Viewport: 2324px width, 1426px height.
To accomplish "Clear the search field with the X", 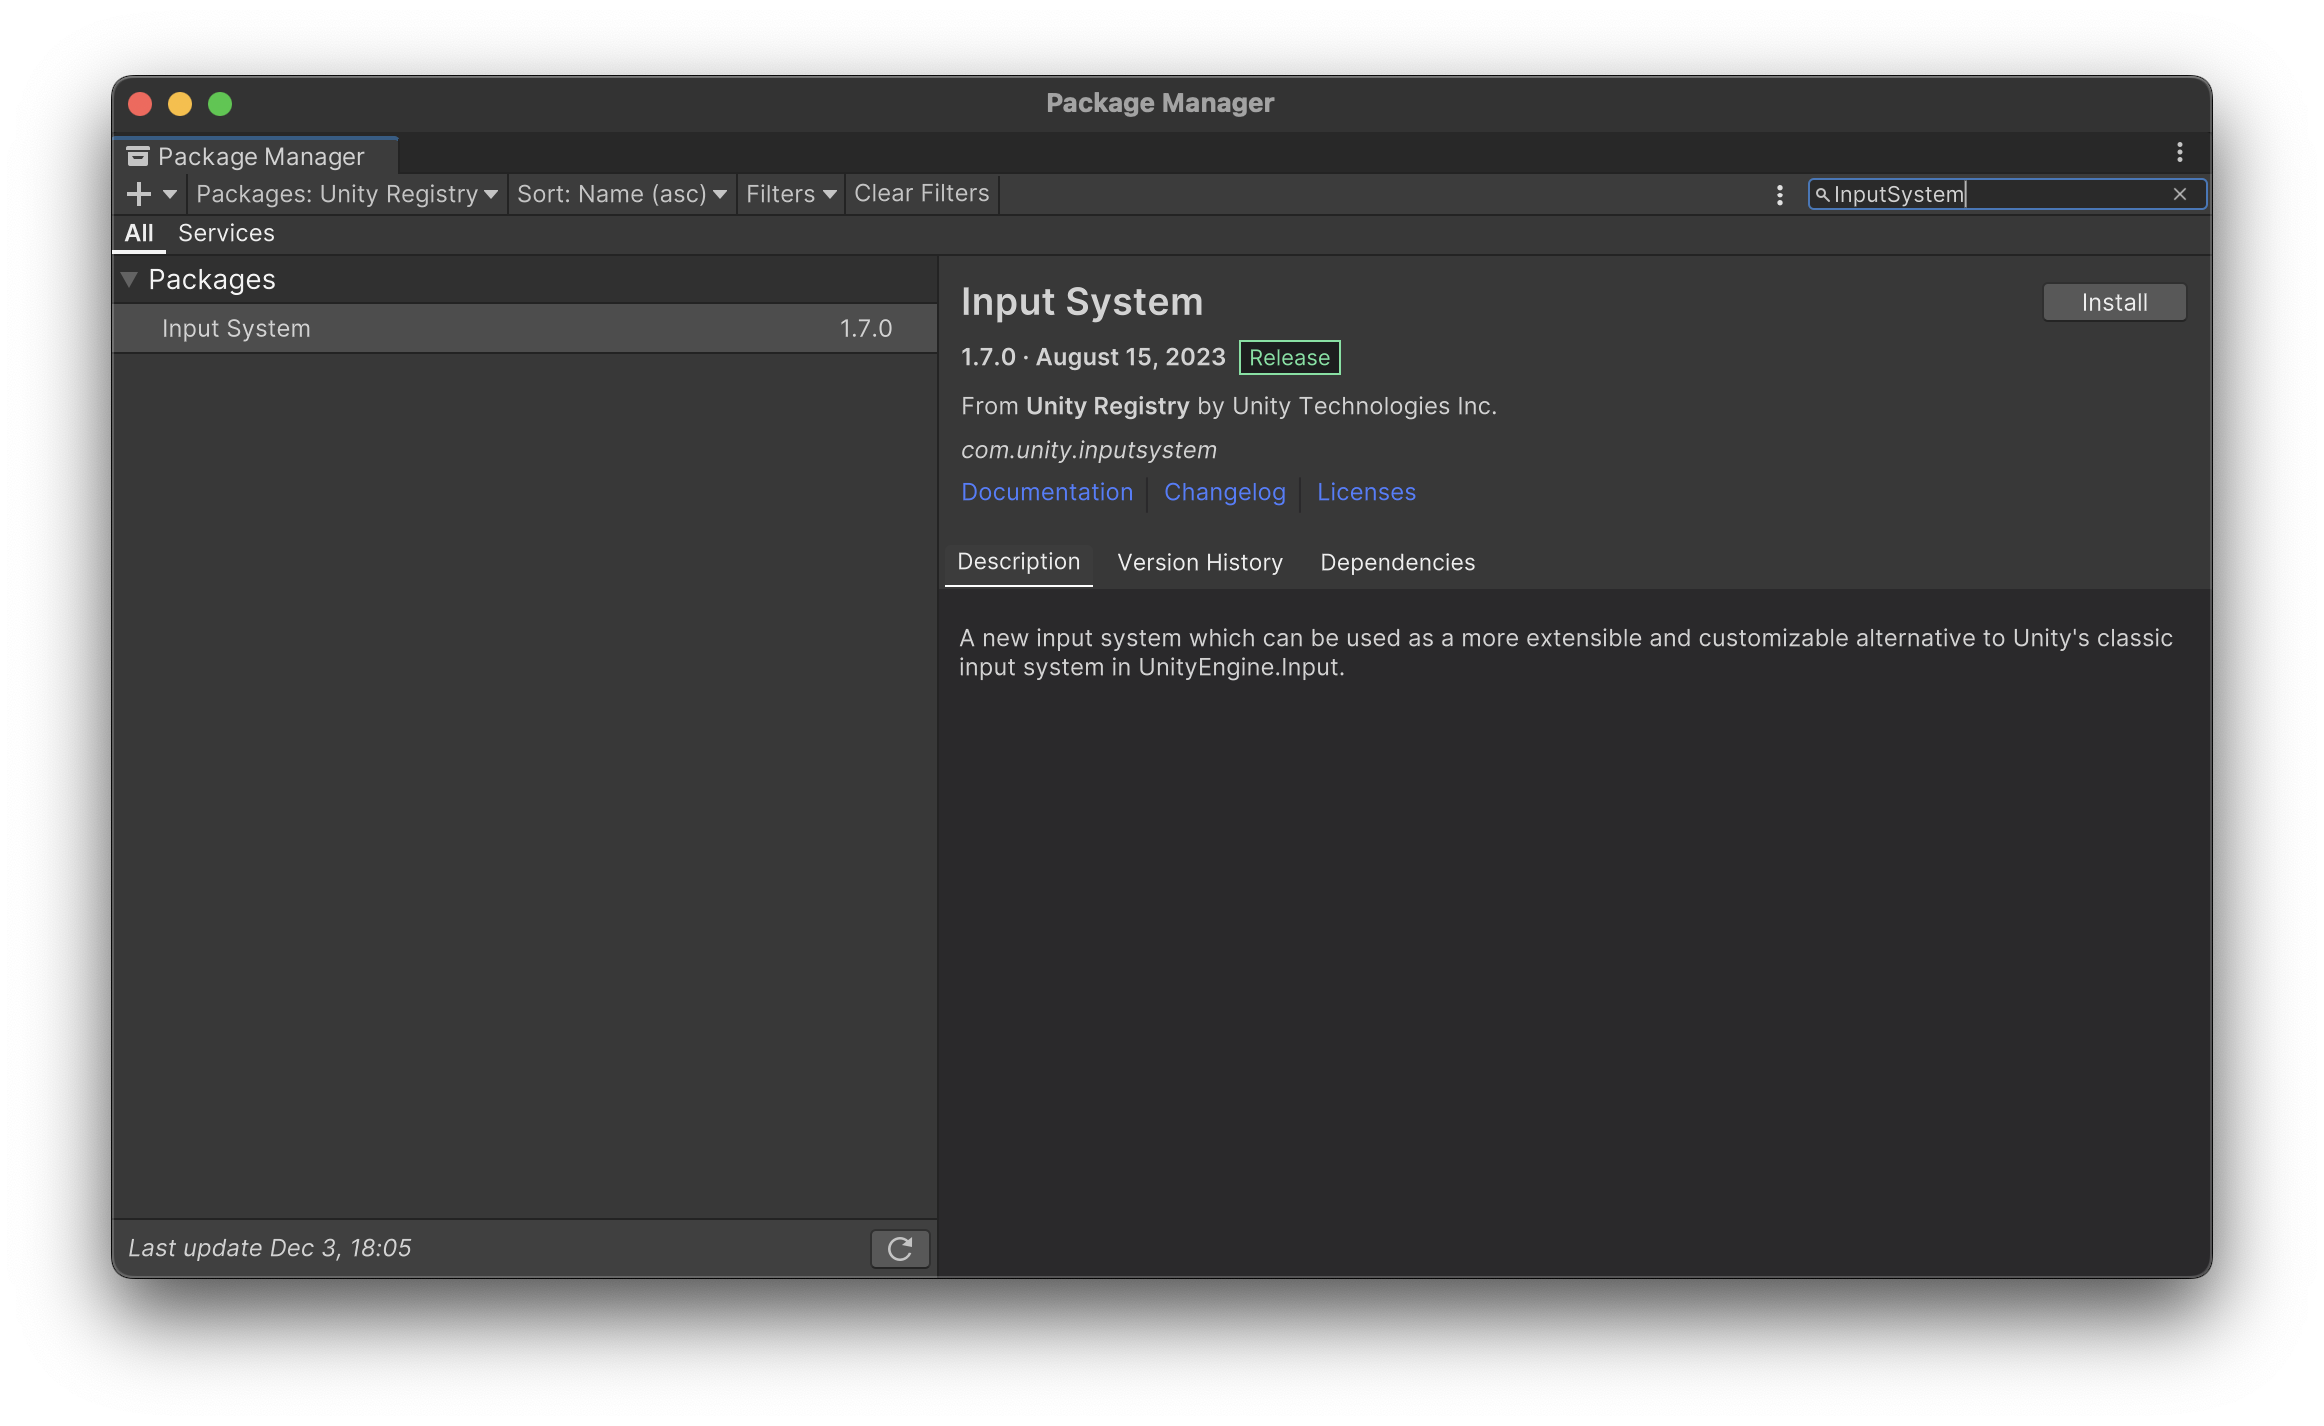I will pos(2180,194).
